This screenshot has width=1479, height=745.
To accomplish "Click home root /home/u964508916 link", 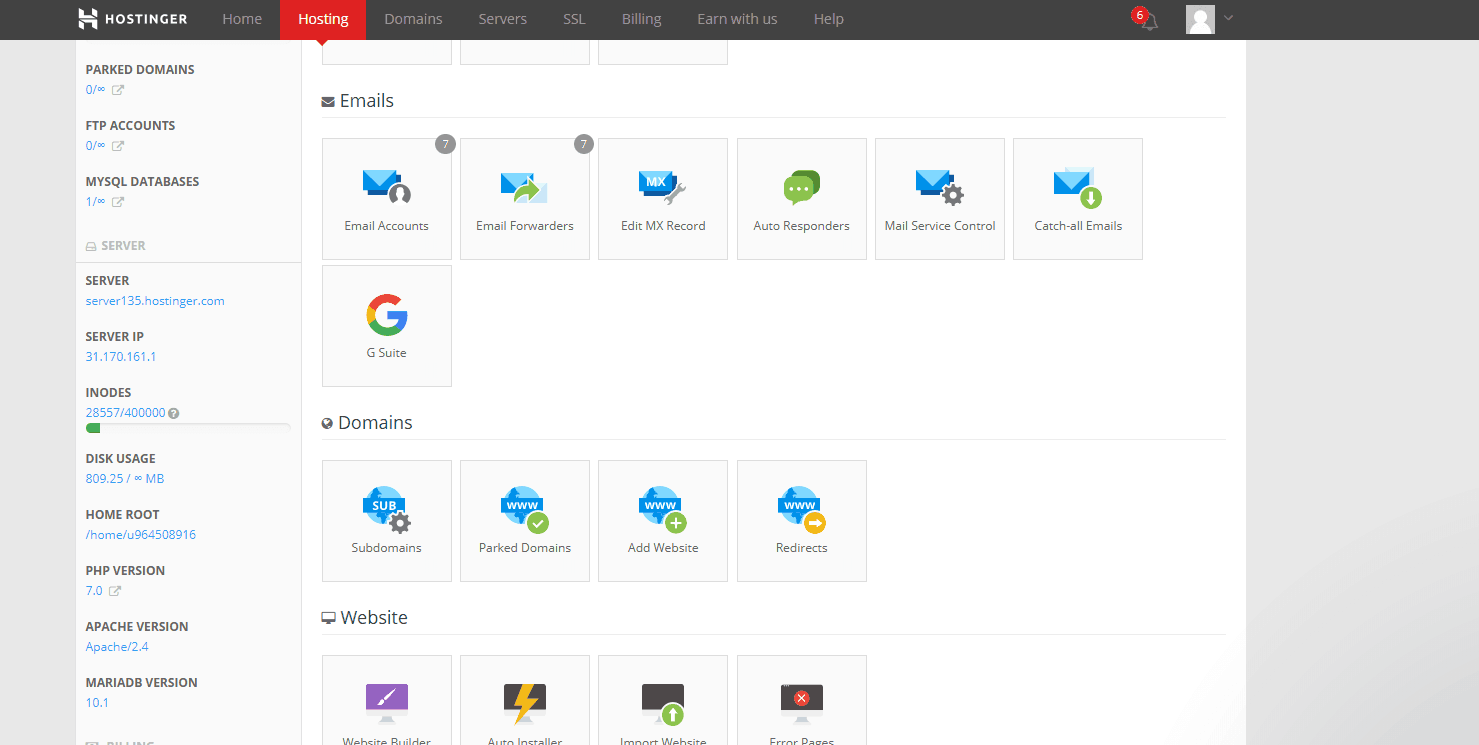I will click(x=141, y=535).
